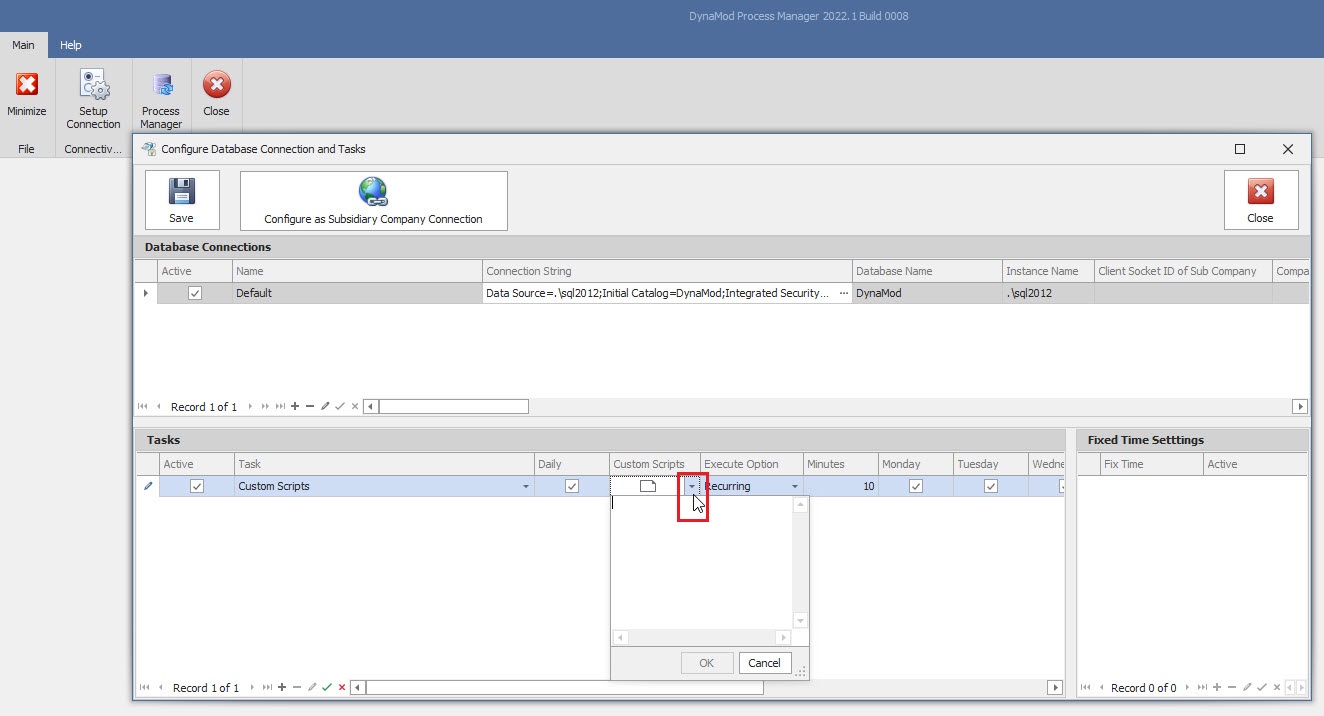Go to first record in Database Connections navigator
The width and height of the screenshot is (1324, 716).
click(143, 407)
